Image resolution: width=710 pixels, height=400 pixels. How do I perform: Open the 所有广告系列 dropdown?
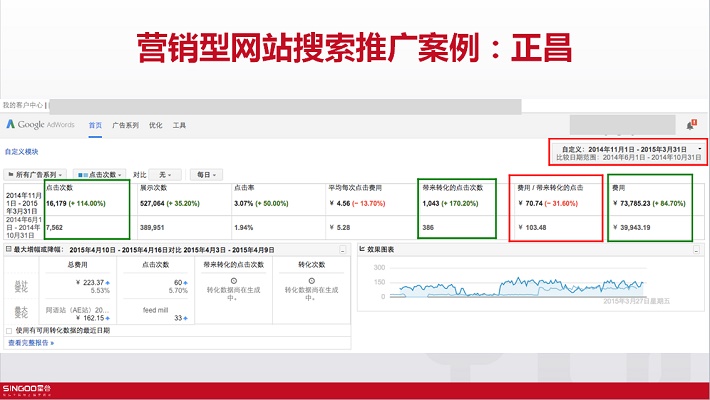[35, 174]
